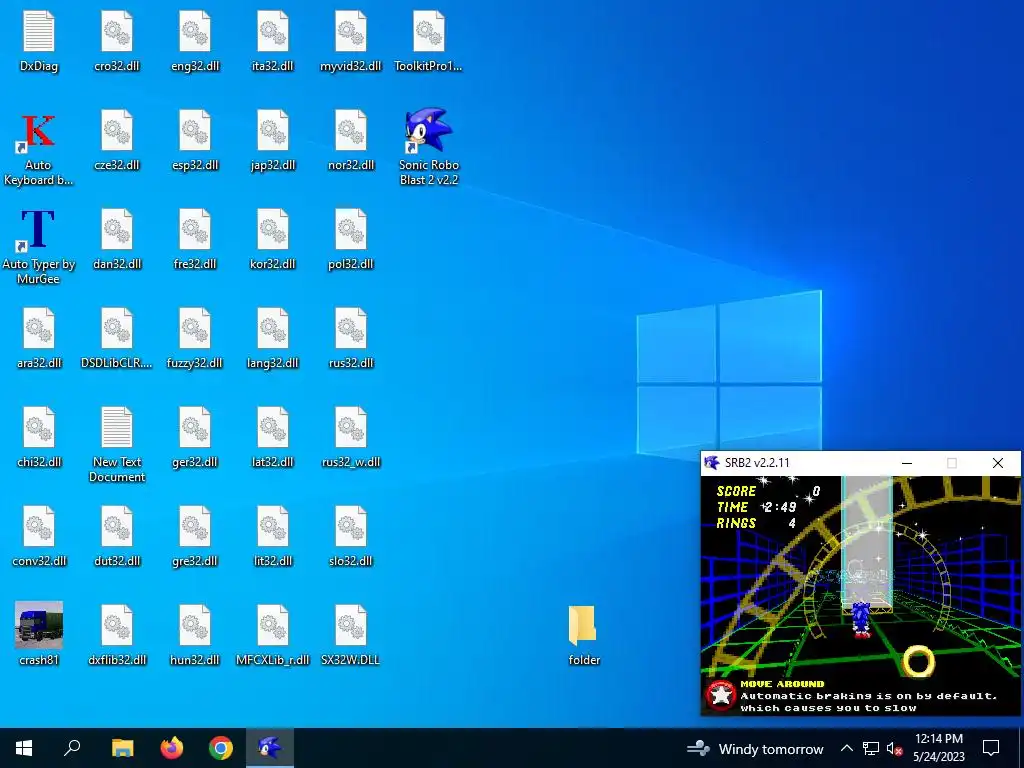Open the notification center icon
The height and width of the screenshot is (768, 1024).
pyautogui.click(x=991, y=748)
